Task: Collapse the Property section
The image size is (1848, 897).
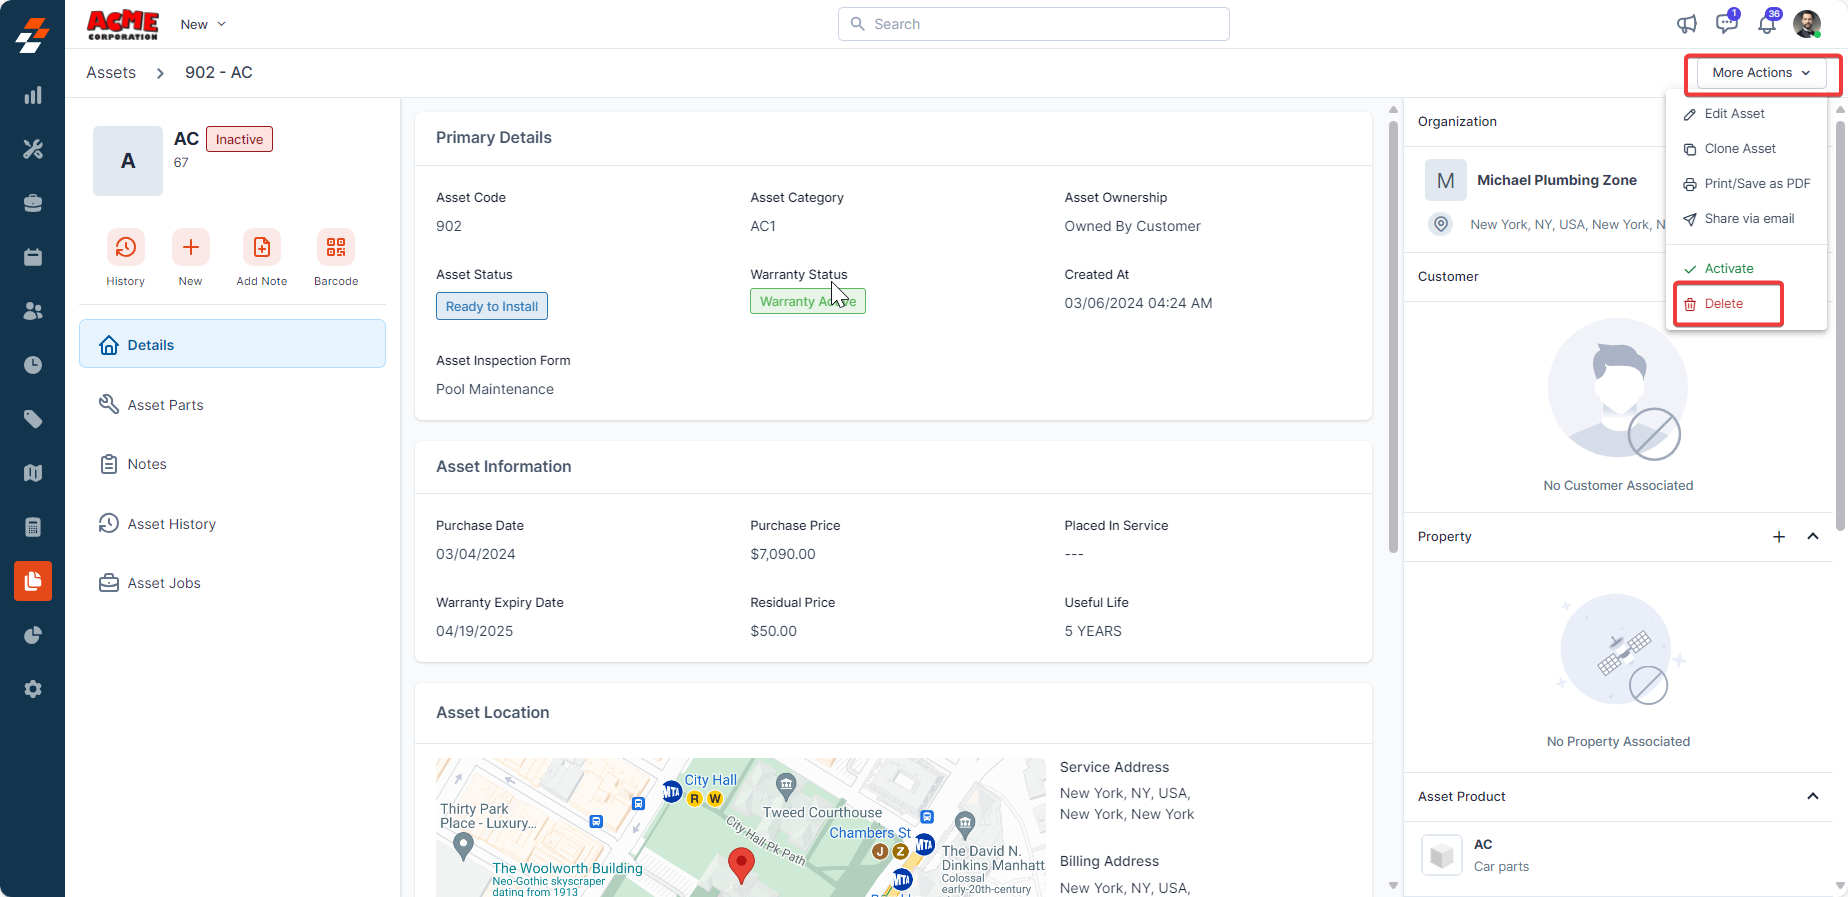Action: [1813, 537]
